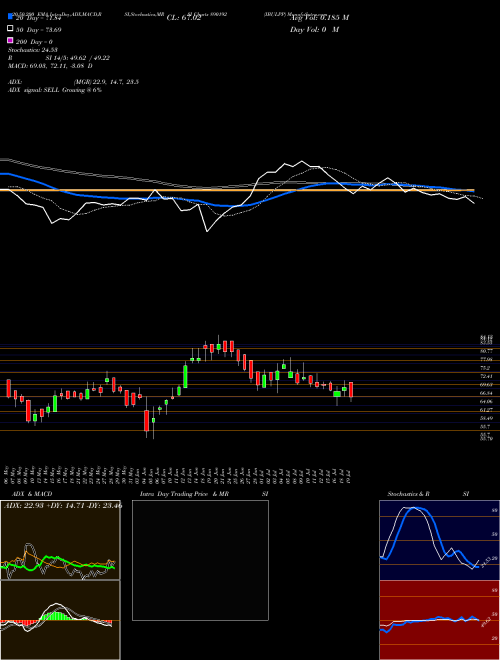Click the 'Day Vol: 0 M' label
500x660 pixels.
(x=314, y=29)
